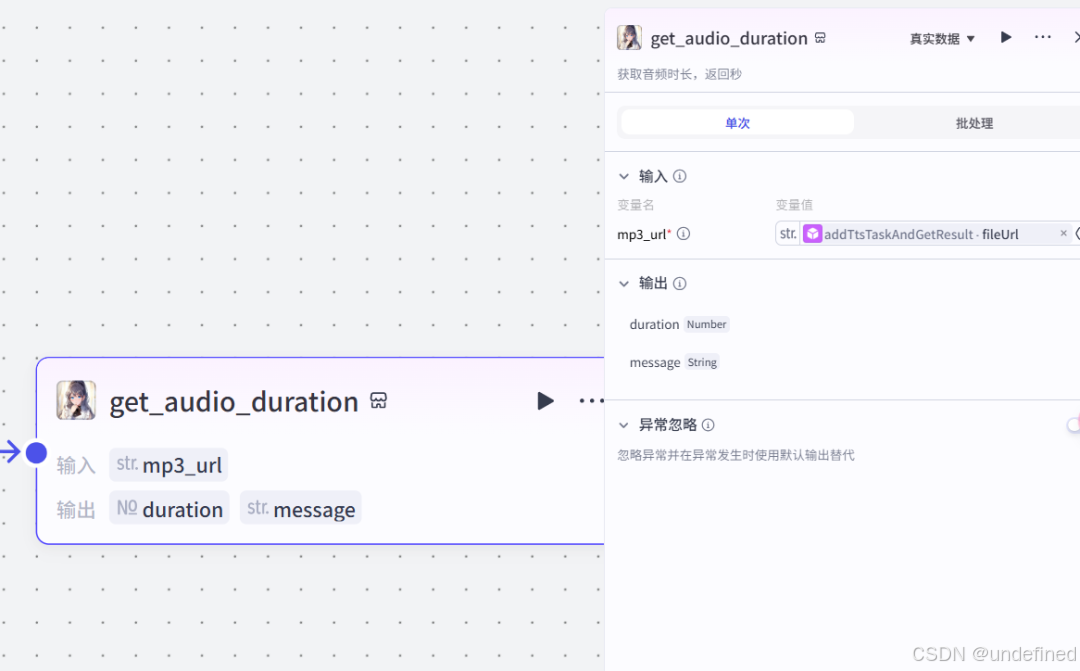Click the purple cube icon in variable value
Image resolution: width=1080 pixels, height=671 pixels.
point(812,233)
